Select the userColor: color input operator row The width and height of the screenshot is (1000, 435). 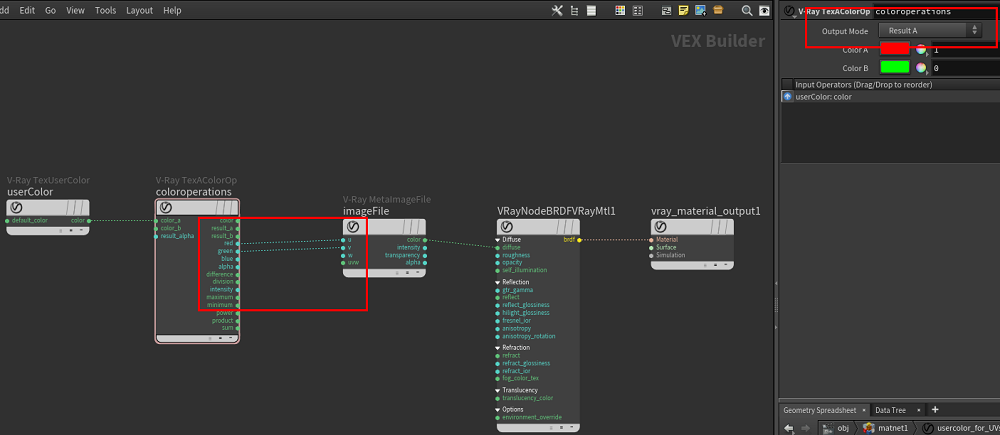(890, 97)
